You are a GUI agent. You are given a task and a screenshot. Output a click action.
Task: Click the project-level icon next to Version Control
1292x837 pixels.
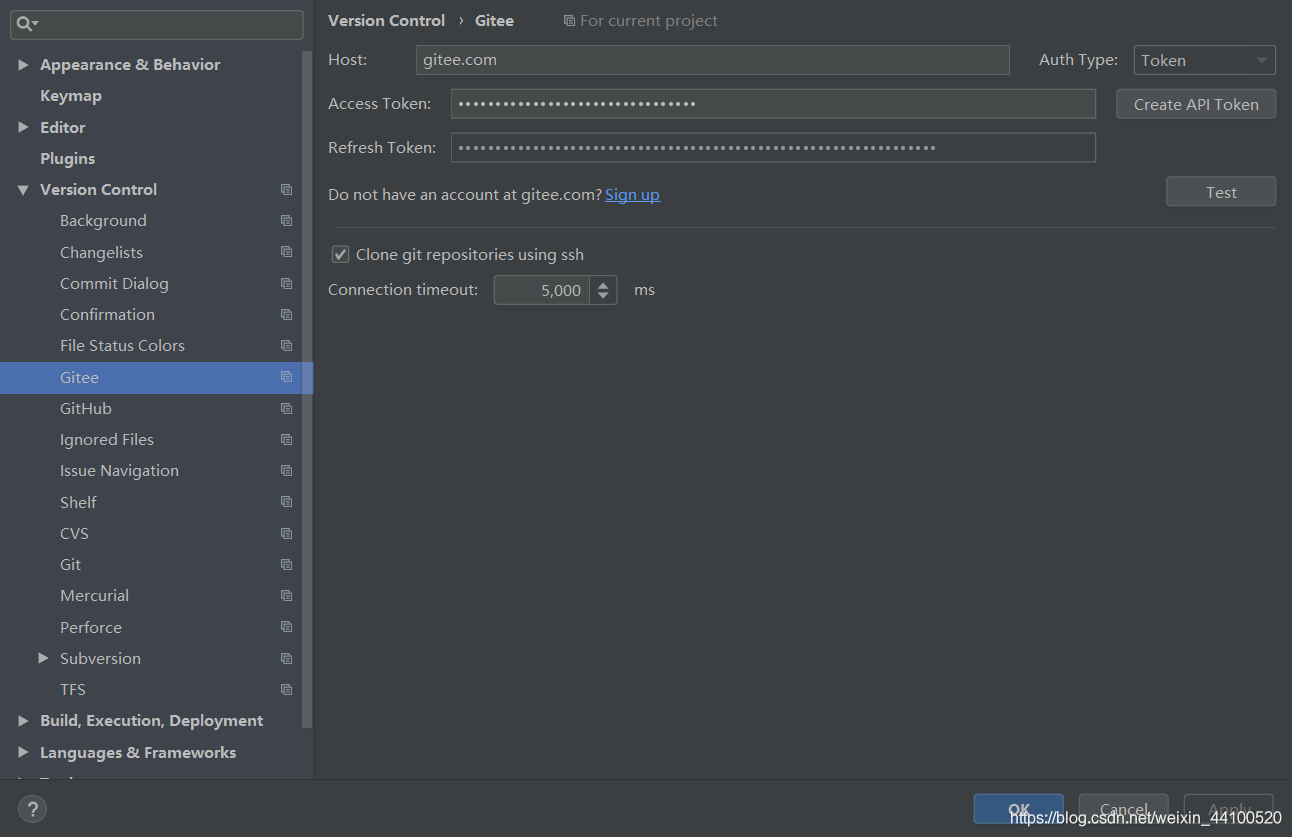click(287, 189)
